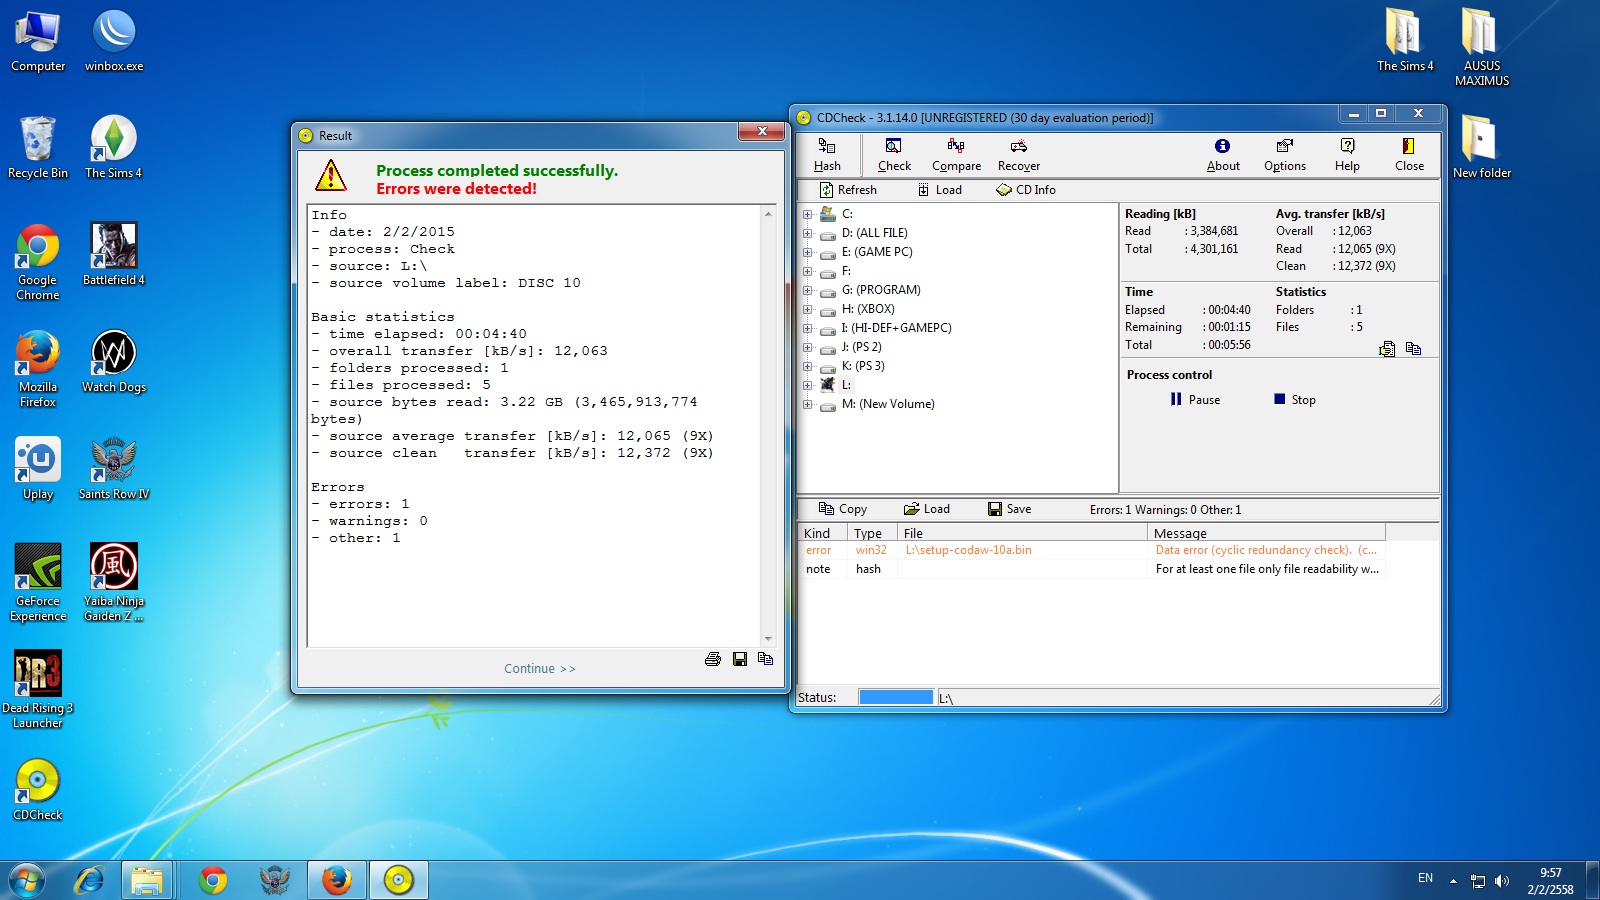Open CDCheck Options
This screenshot has width=1600, height=900.
coord(1284,155)
